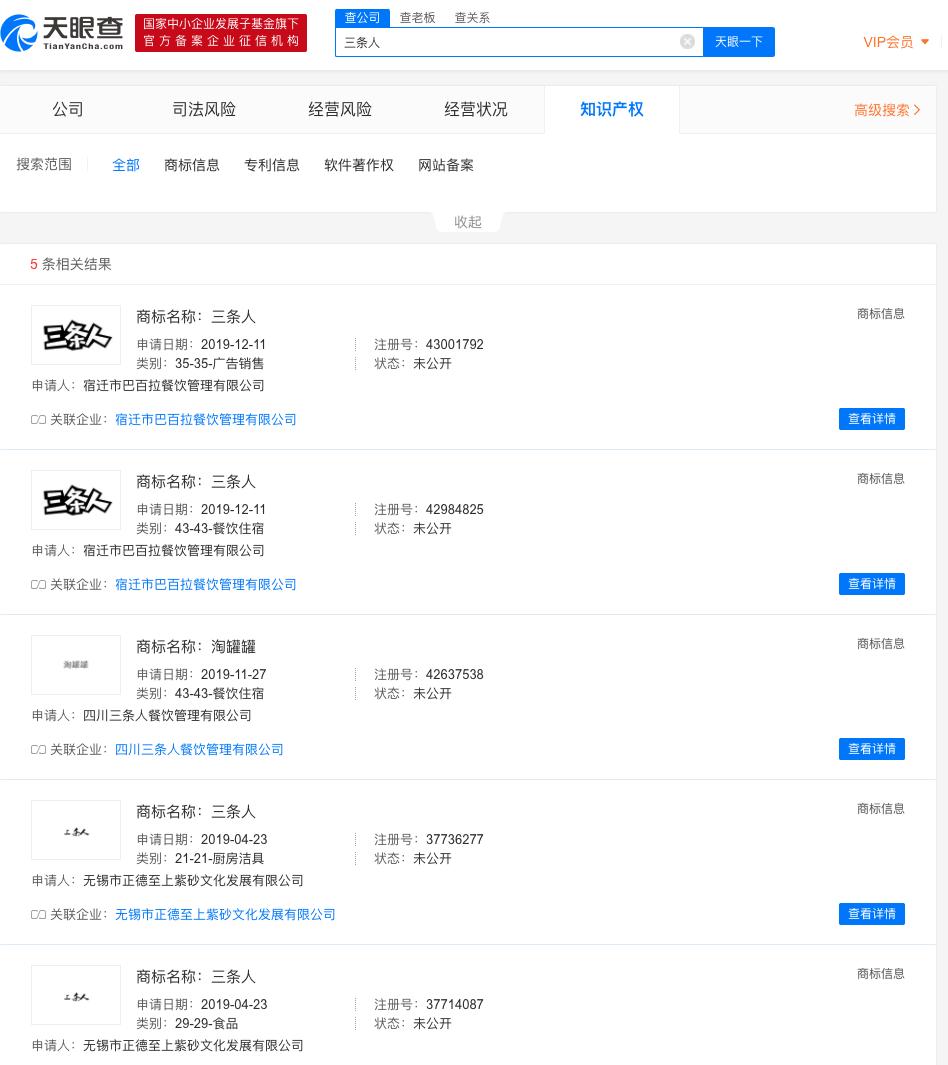Select the 司法风险 category tab

204,109
